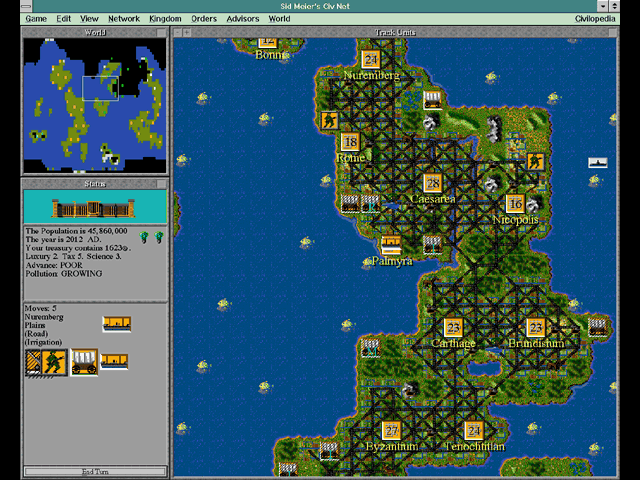Click the Moves: 5 text
The height and width of the screenshot is (480, 640).
(40, 308)
